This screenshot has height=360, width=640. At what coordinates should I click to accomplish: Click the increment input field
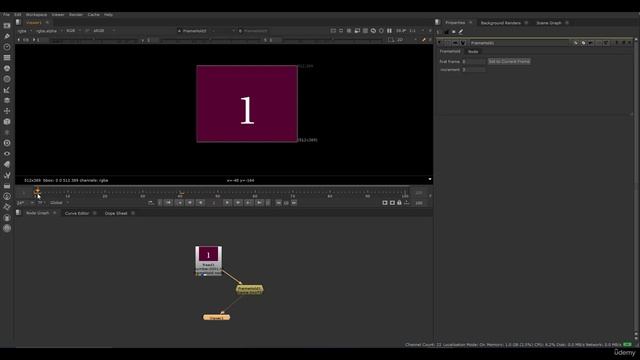pyautogui.click(x=474, y=70)
